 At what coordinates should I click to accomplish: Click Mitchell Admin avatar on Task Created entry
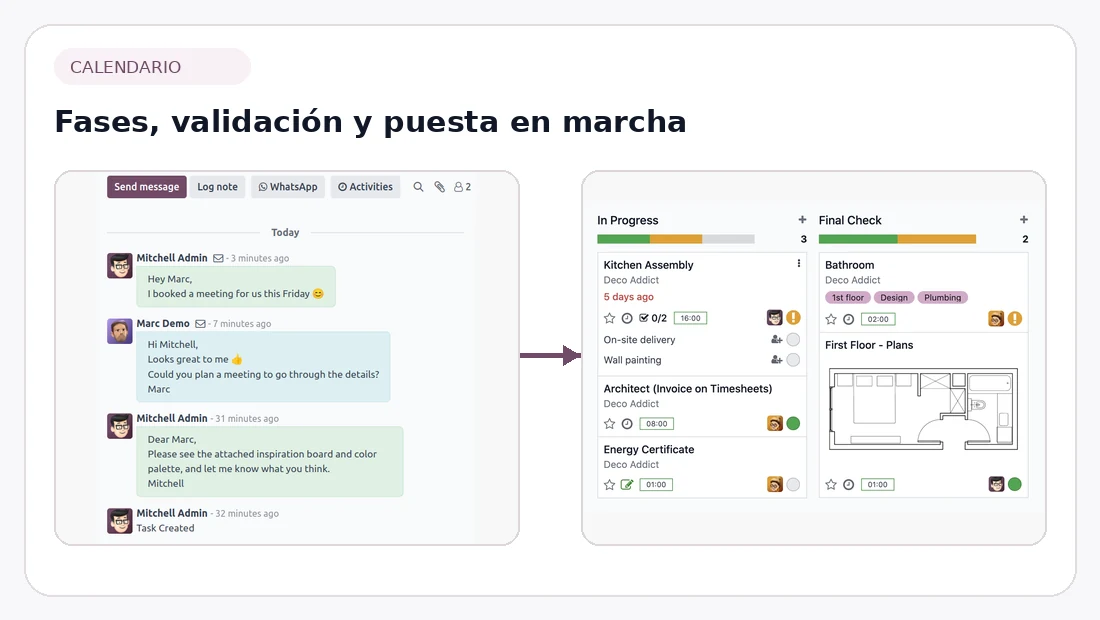point(120,521)
